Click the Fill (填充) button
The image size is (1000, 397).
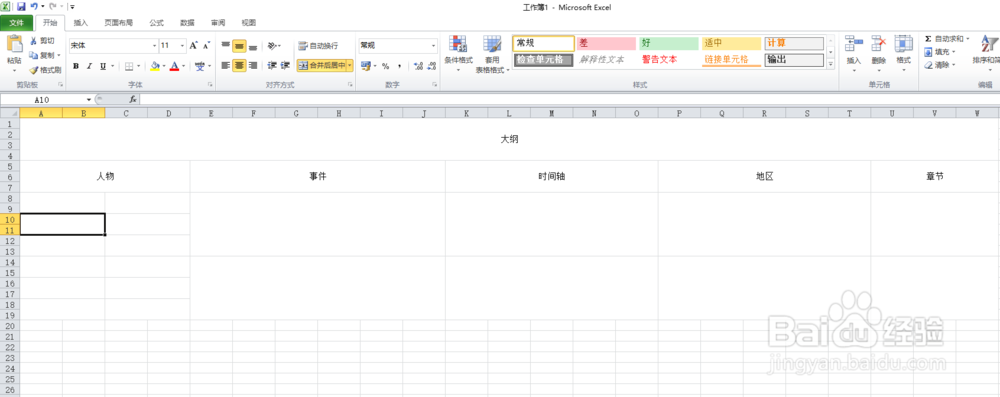click(938, 52)
